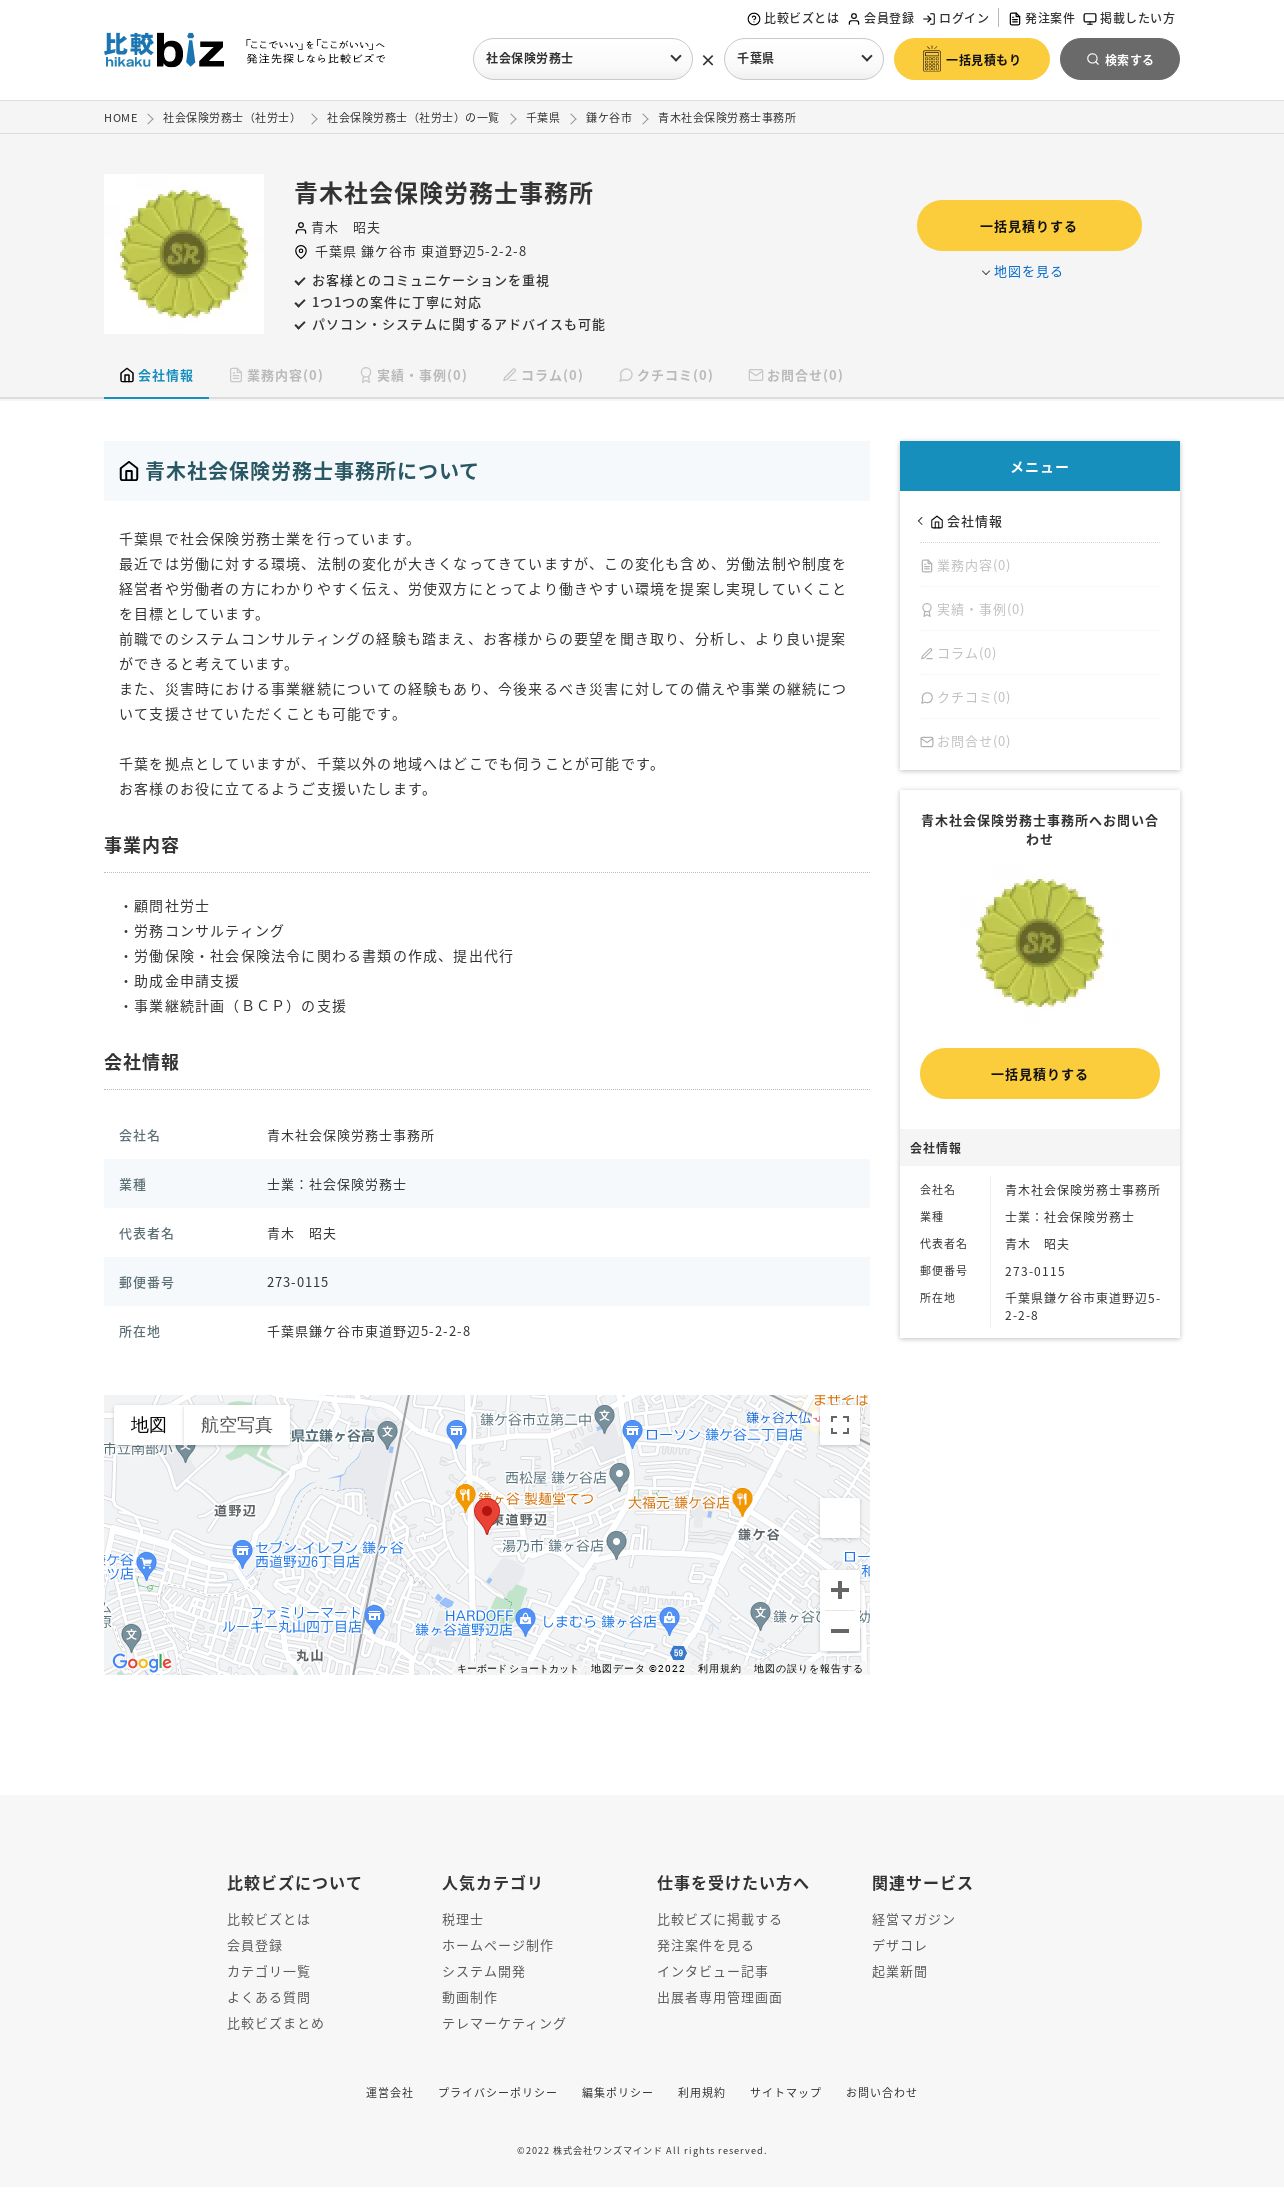Click the 比較biz logo
This screenshot has height=2206, width=1284.
coord(164,50)
